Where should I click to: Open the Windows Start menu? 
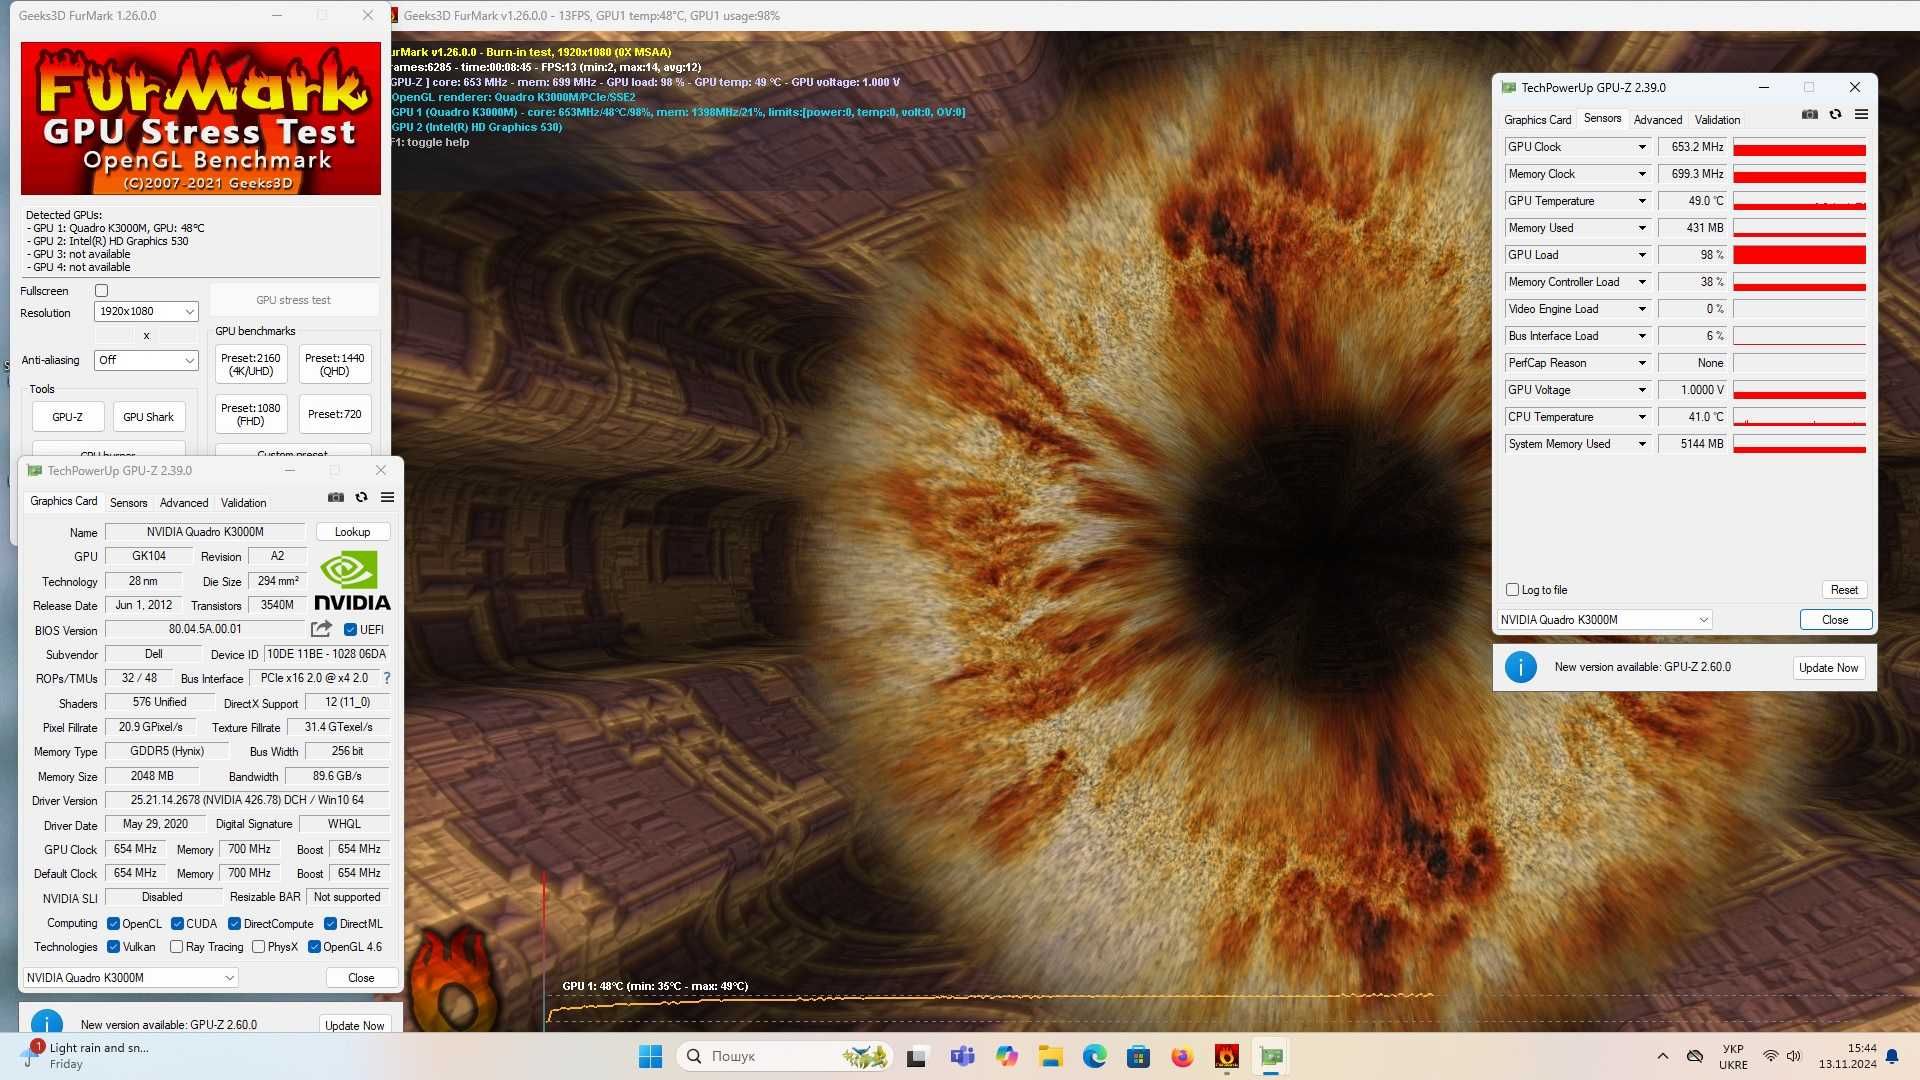[x=650, y=1056]
